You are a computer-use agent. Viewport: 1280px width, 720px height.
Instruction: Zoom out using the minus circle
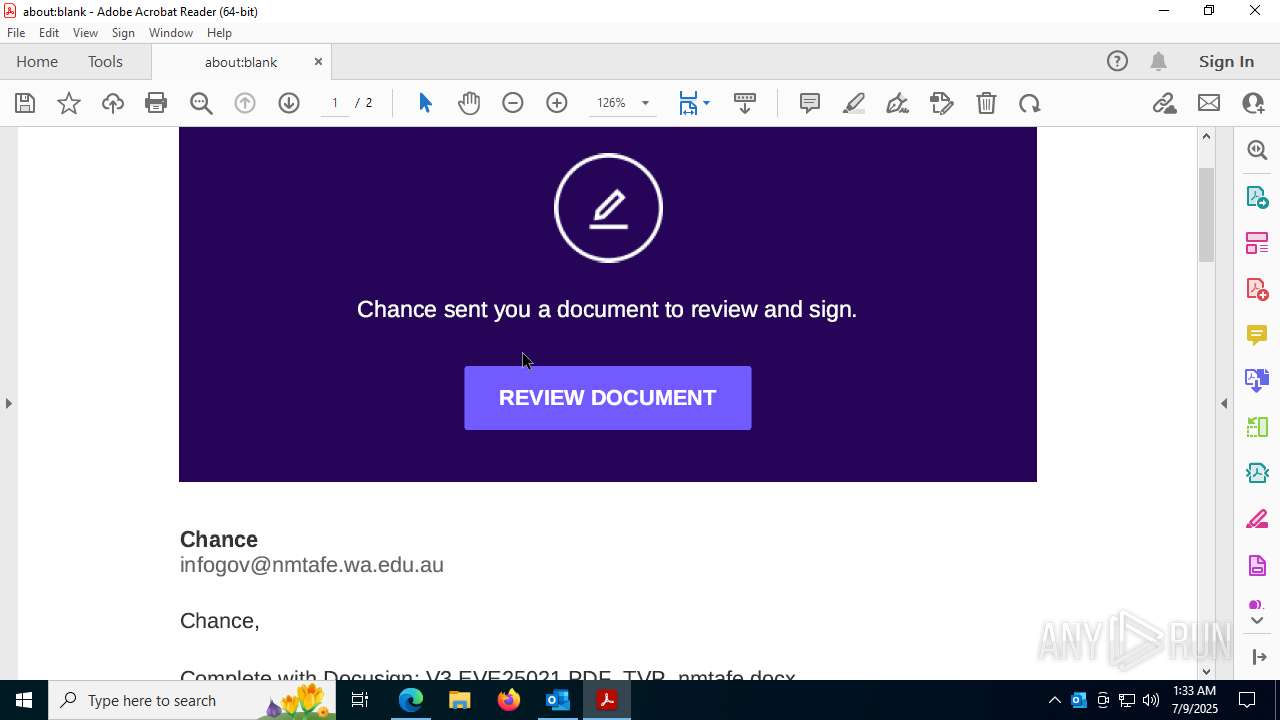pos(513,103)
